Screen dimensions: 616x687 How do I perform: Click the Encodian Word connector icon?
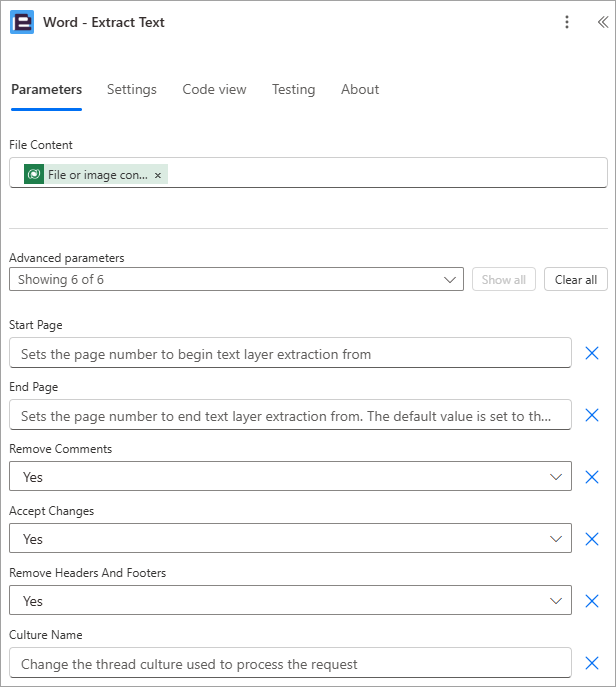(x=22, y=22)
